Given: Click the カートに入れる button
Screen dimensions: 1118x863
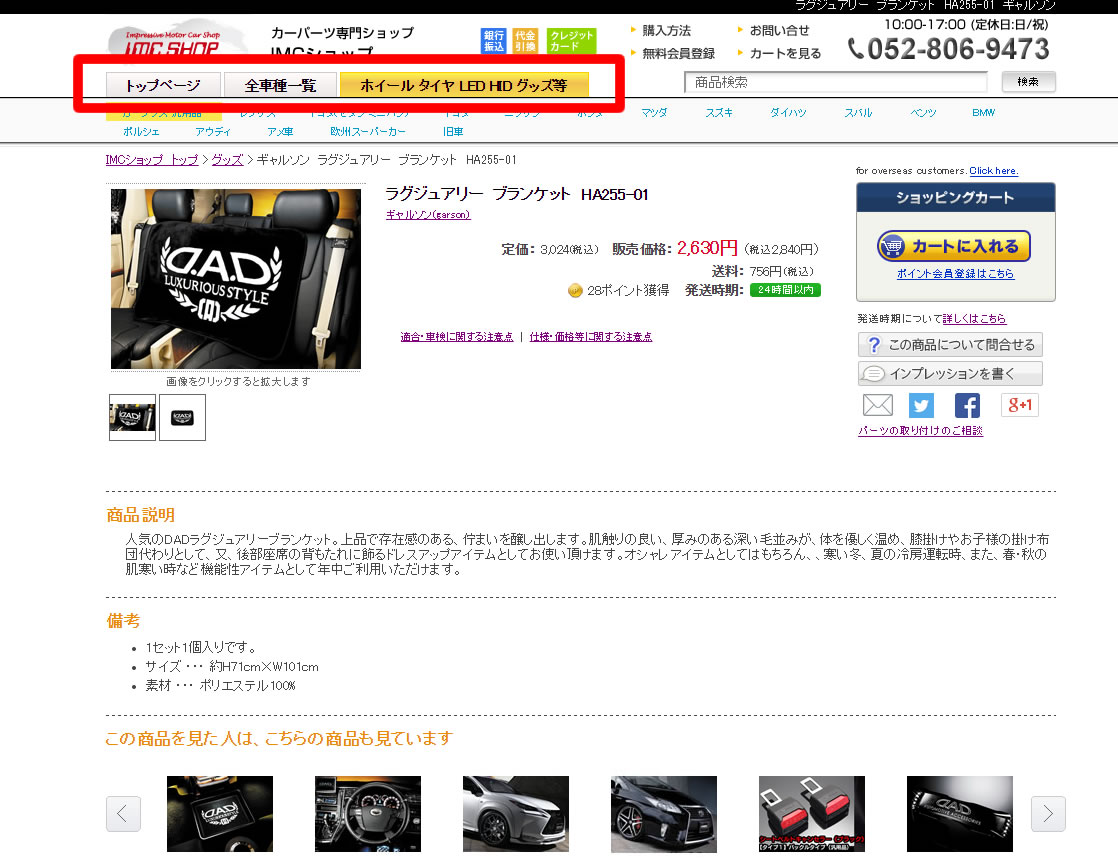Looking at the screenshot, I should [x=954, y=247].
